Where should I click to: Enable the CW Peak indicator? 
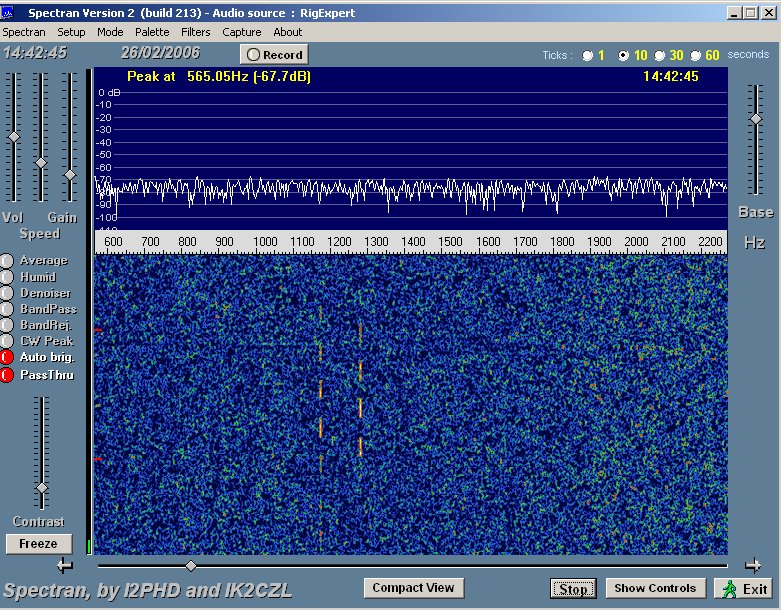pos(7,341)
